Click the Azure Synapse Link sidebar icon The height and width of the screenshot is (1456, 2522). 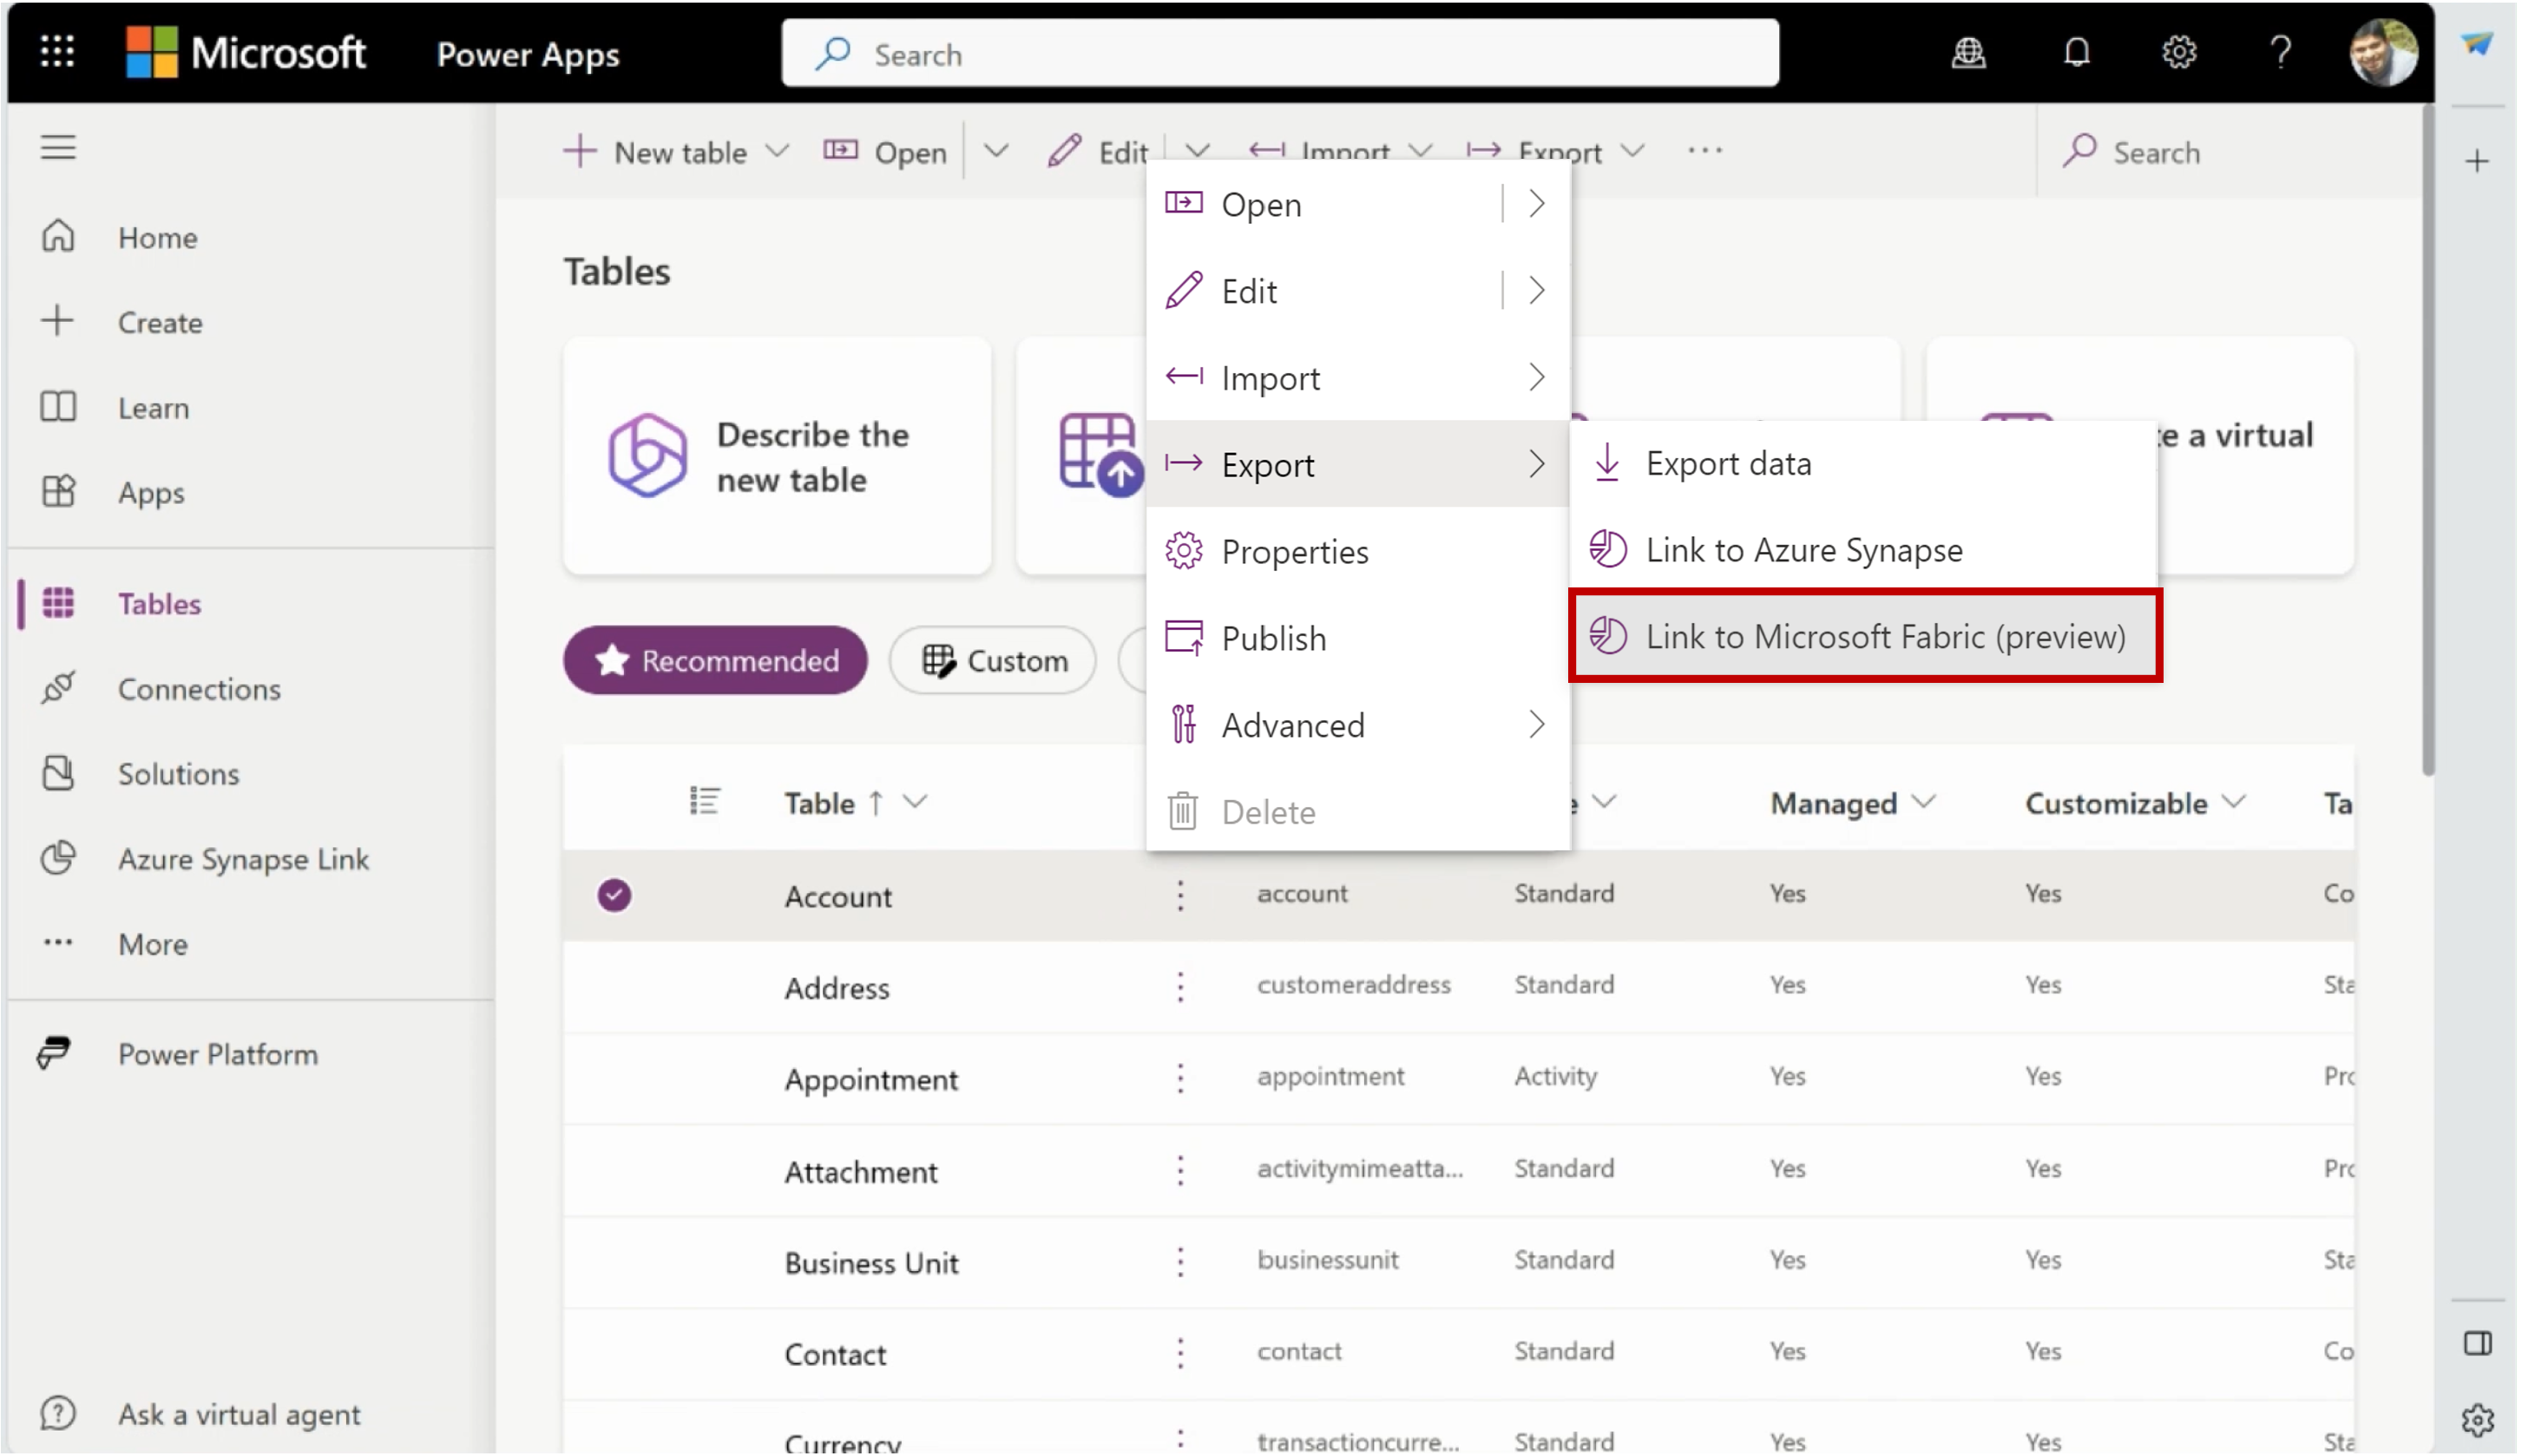click(x=59, y=858)
